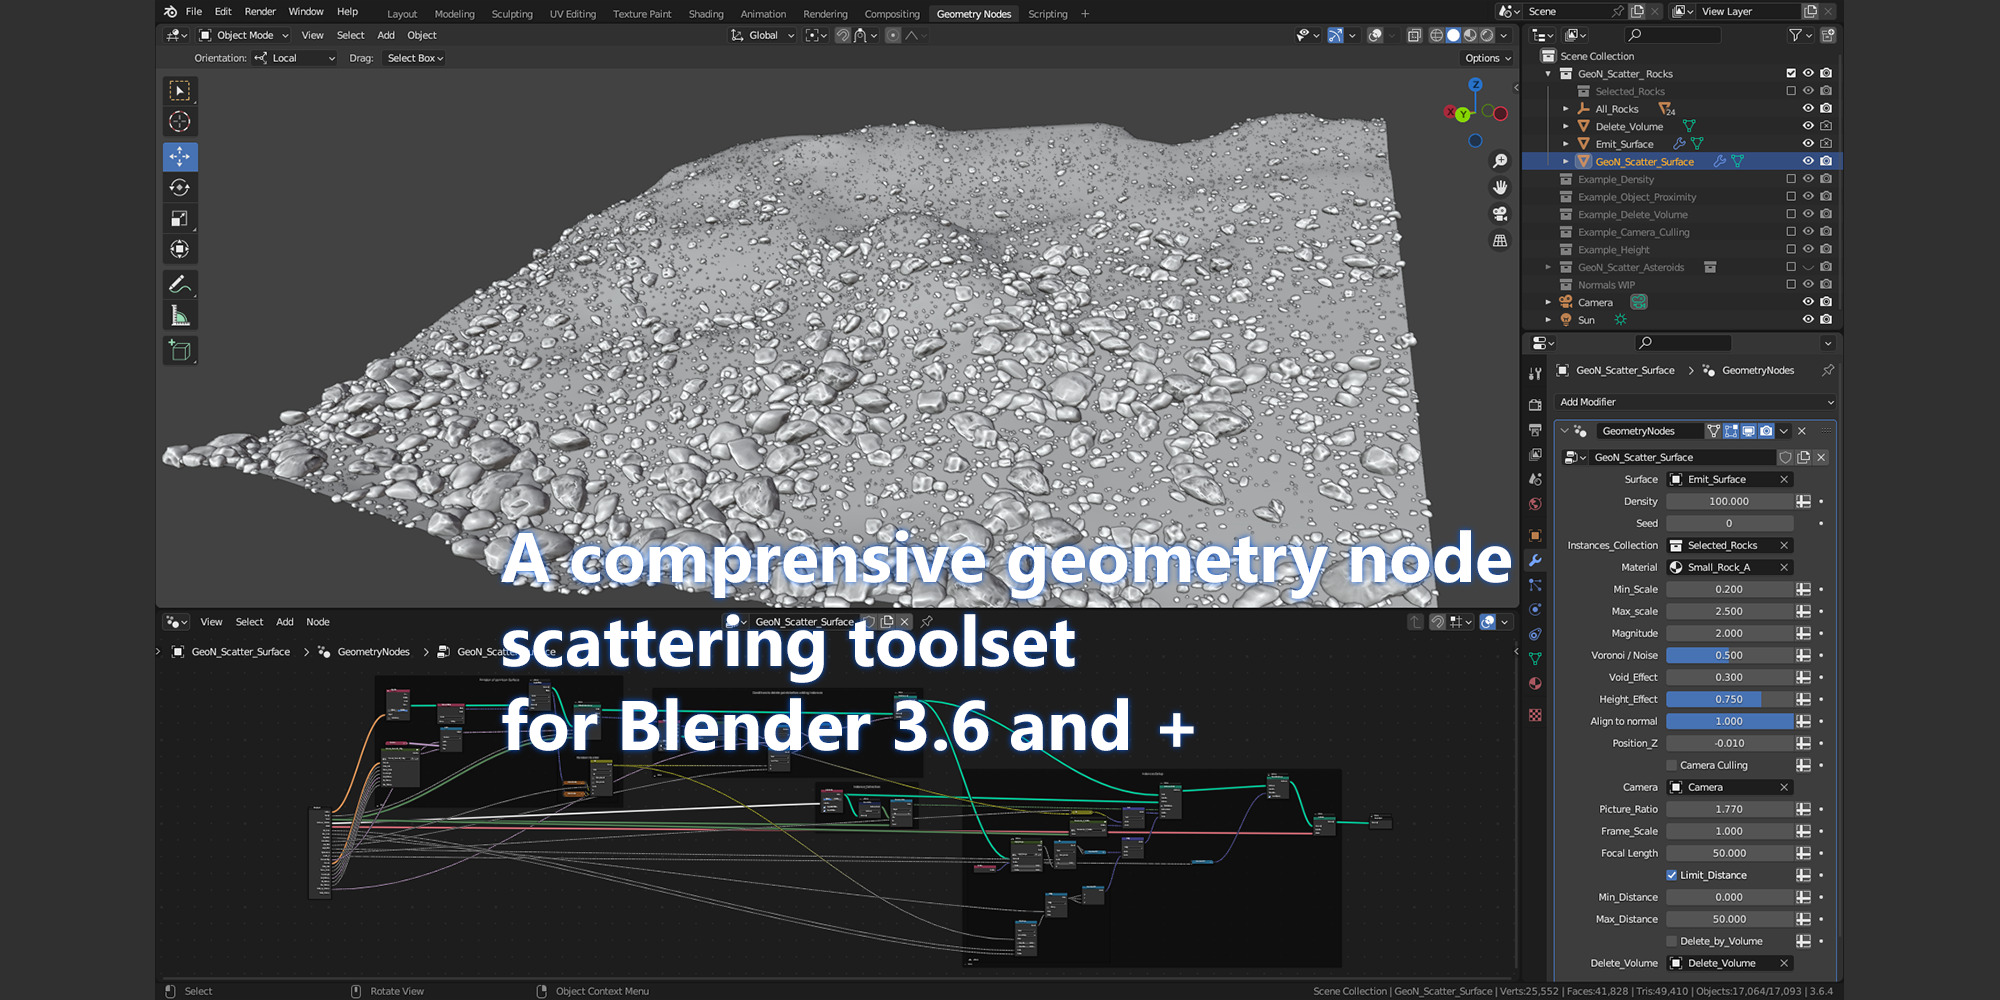The image size is (2000, 1000).
Task: Open the Global transform orientation dropdown
Action: pos(763,35)
